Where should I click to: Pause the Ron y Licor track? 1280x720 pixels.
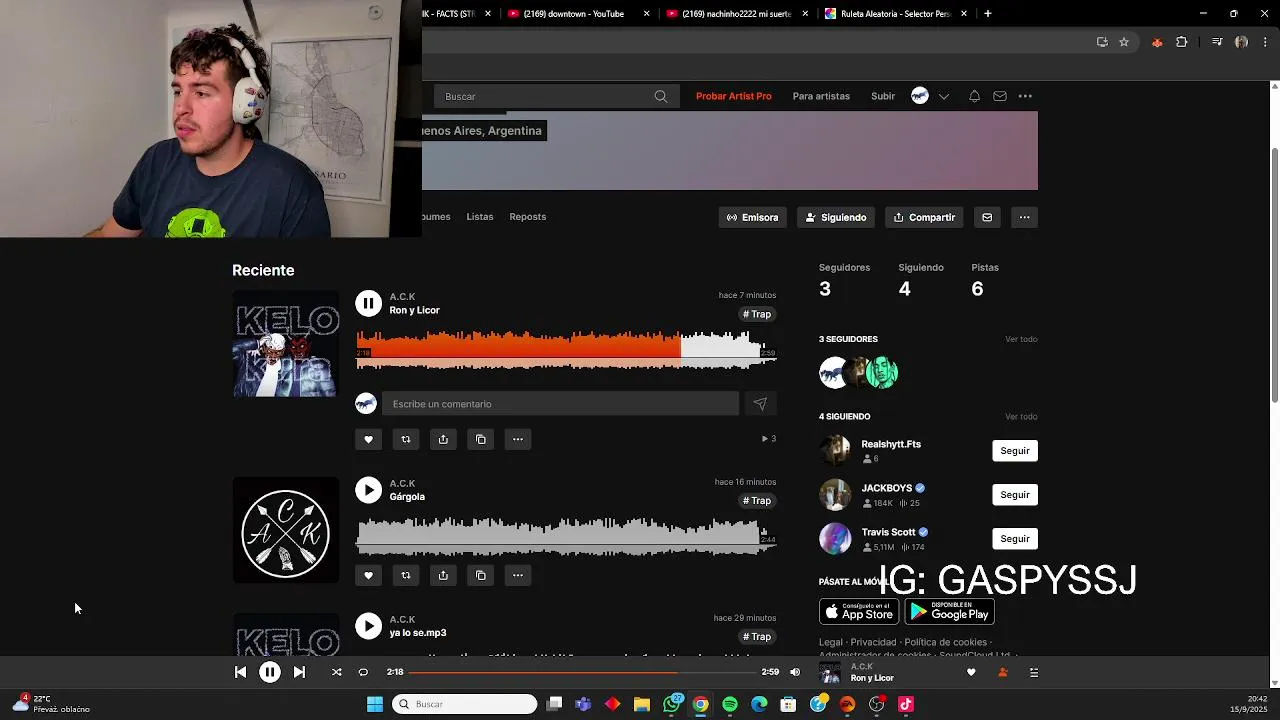pos(368,303)
